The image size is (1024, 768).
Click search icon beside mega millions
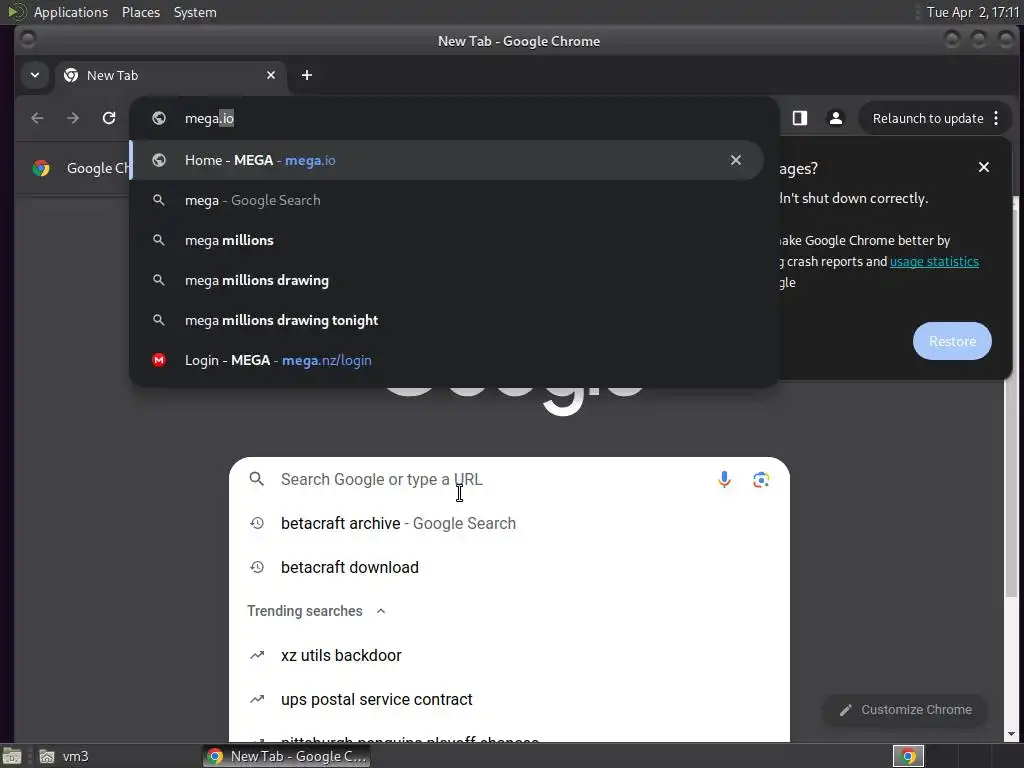[159, 240]
